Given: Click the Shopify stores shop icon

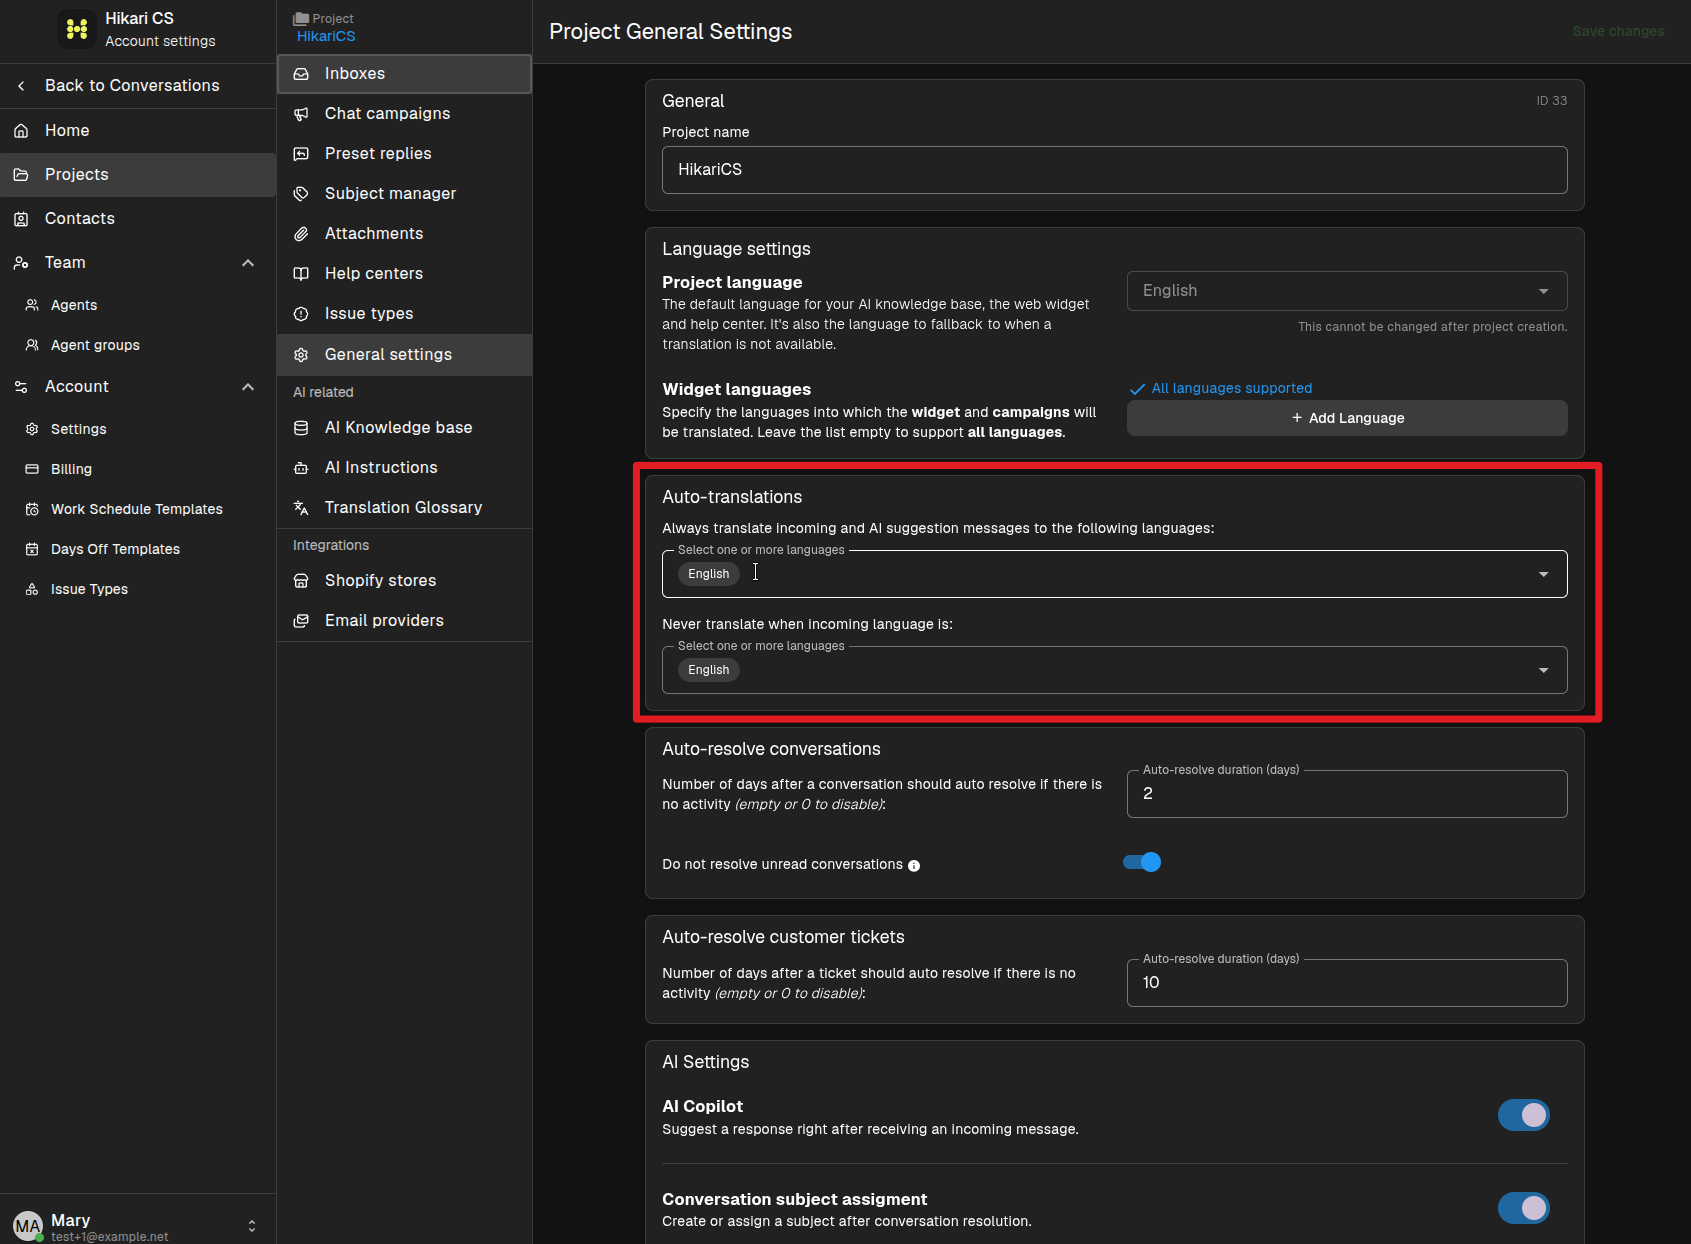Looking at the screenshot, I should pyautogui.click(x=301, y=581).
